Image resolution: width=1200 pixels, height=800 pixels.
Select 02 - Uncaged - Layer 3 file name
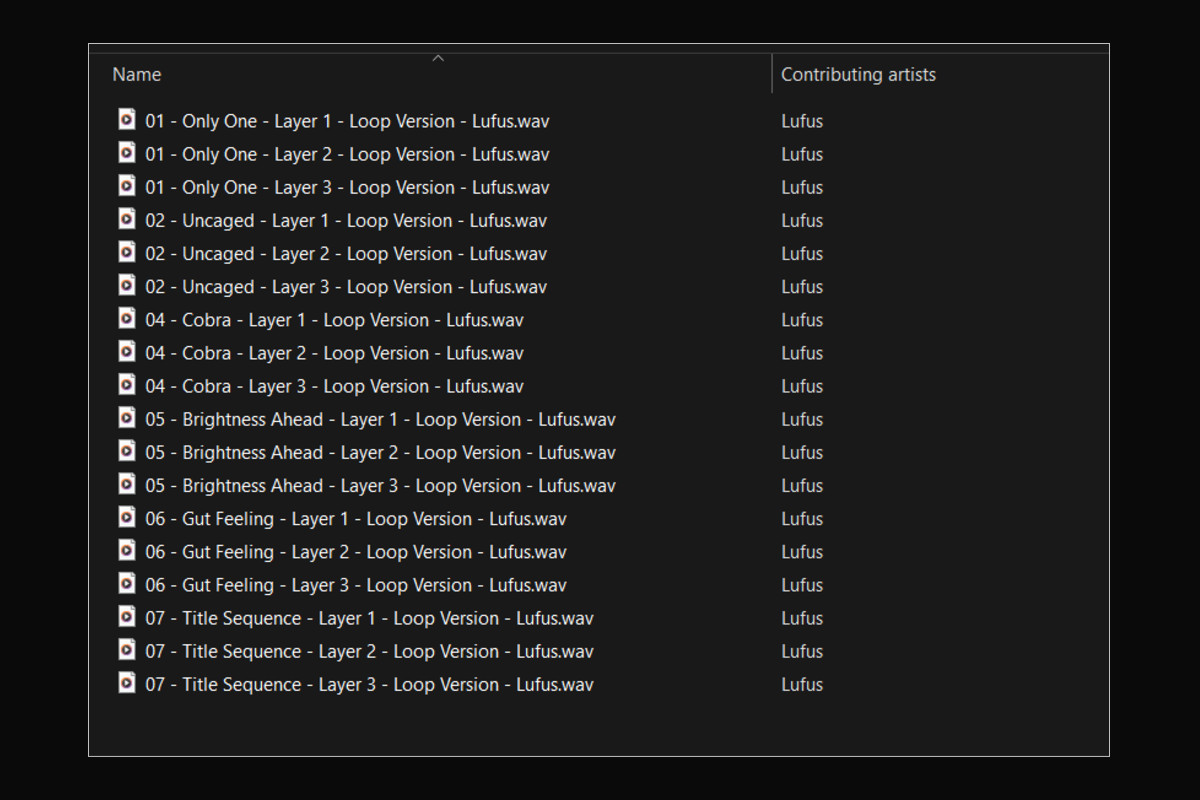(346, 287)
